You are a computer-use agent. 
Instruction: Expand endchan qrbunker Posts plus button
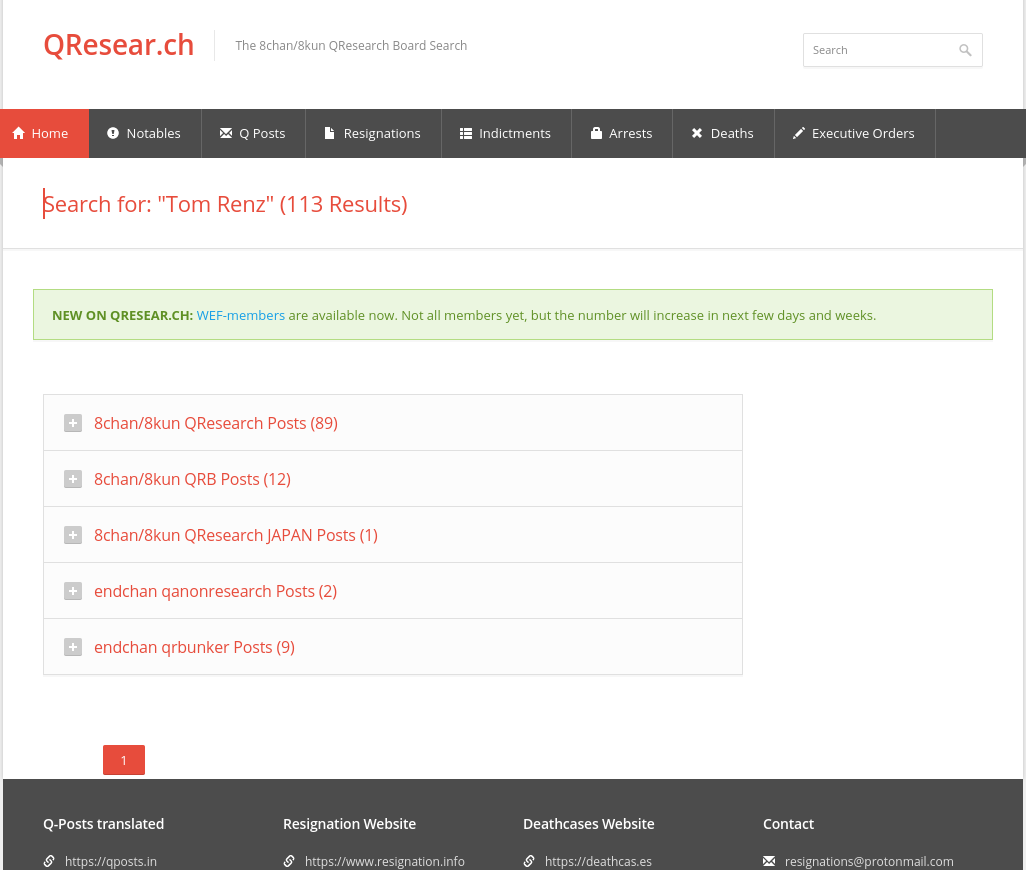[x=73, y=648]
